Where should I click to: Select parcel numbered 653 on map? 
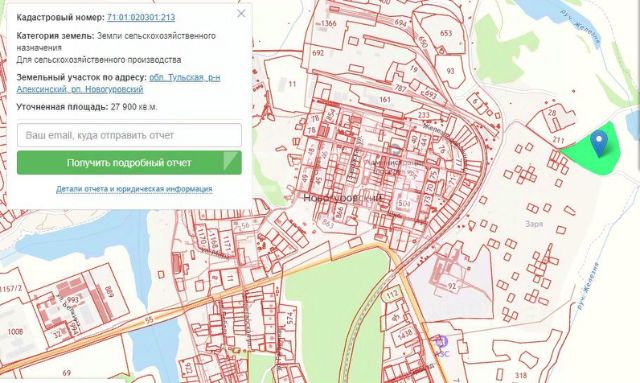(446, 33)
